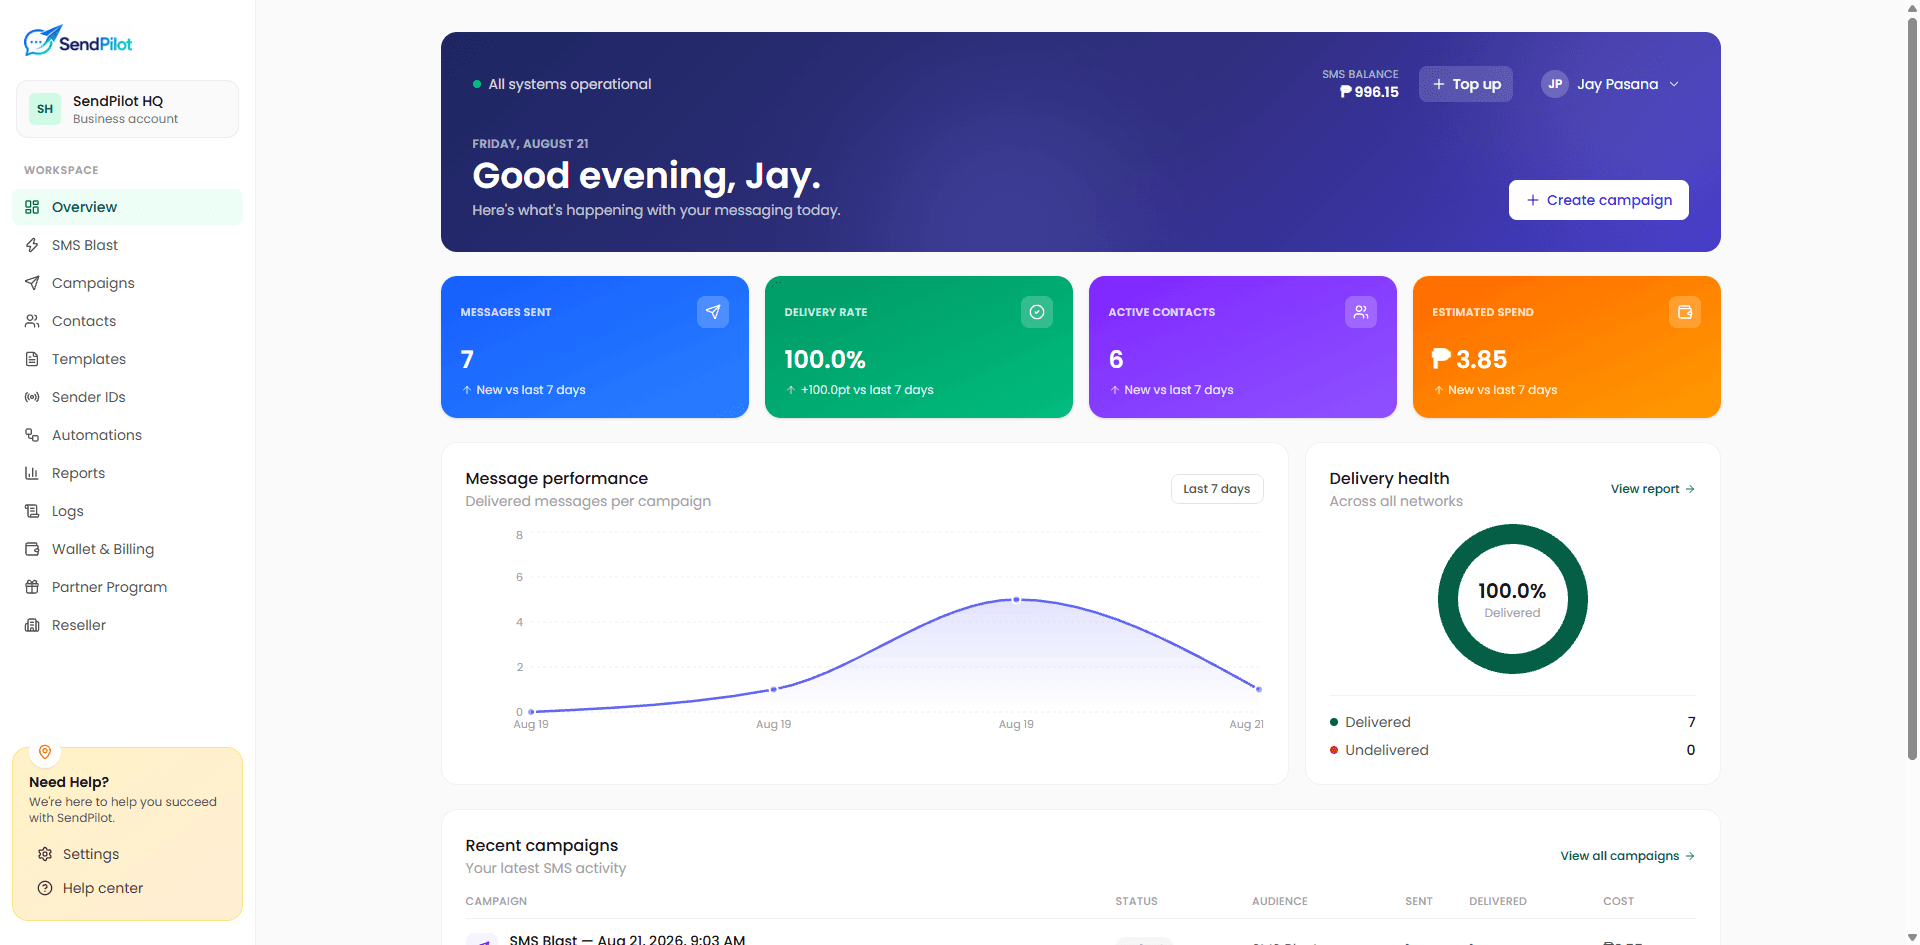Click the Campaigns paper plane icon

[x=32, y=283]
